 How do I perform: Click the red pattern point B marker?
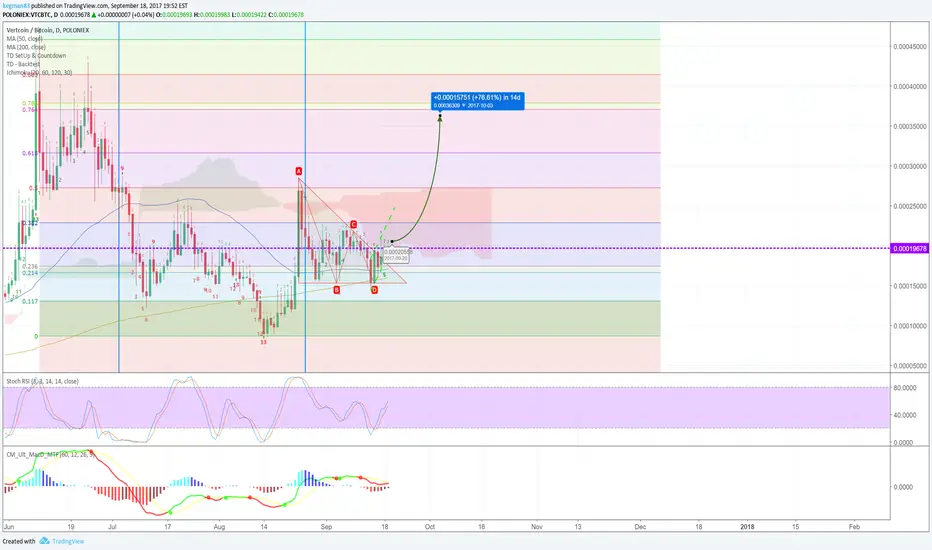click(x=336, y=290)
